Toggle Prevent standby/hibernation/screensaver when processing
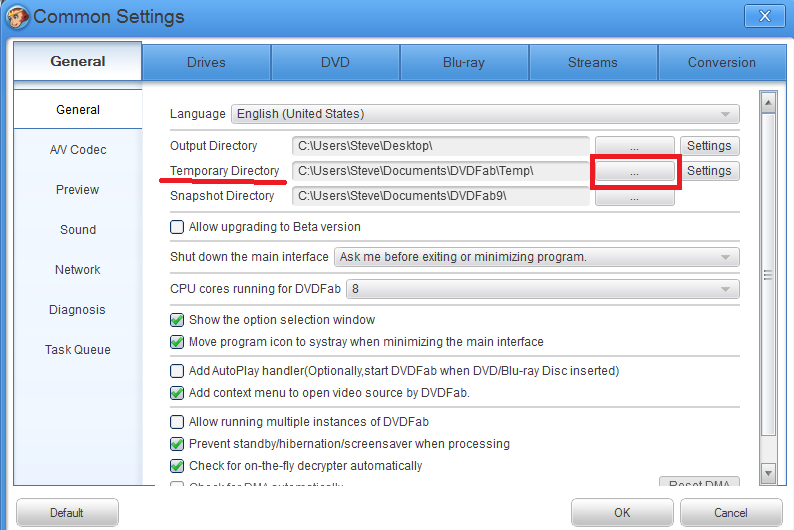This screenshot has height=530, width=794. click(x=177, y=444)
